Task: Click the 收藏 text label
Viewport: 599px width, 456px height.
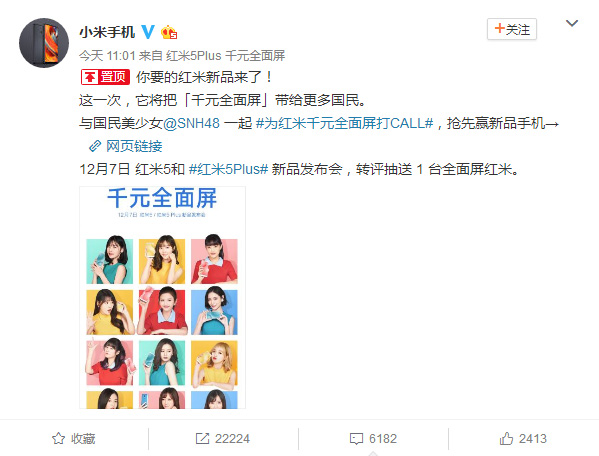Action: pos(83,439)
